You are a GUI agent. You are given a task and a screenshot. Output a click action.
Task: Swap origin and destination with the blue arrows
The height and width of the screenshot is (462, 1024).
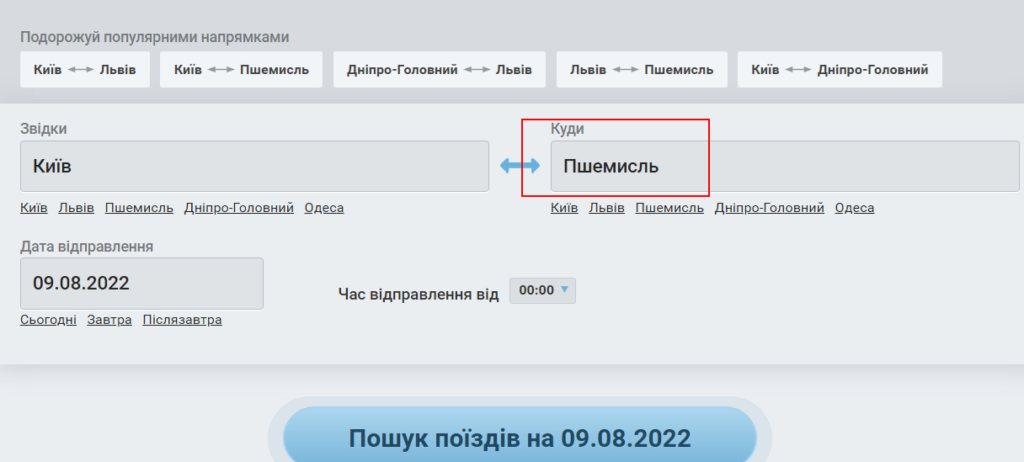520,166
